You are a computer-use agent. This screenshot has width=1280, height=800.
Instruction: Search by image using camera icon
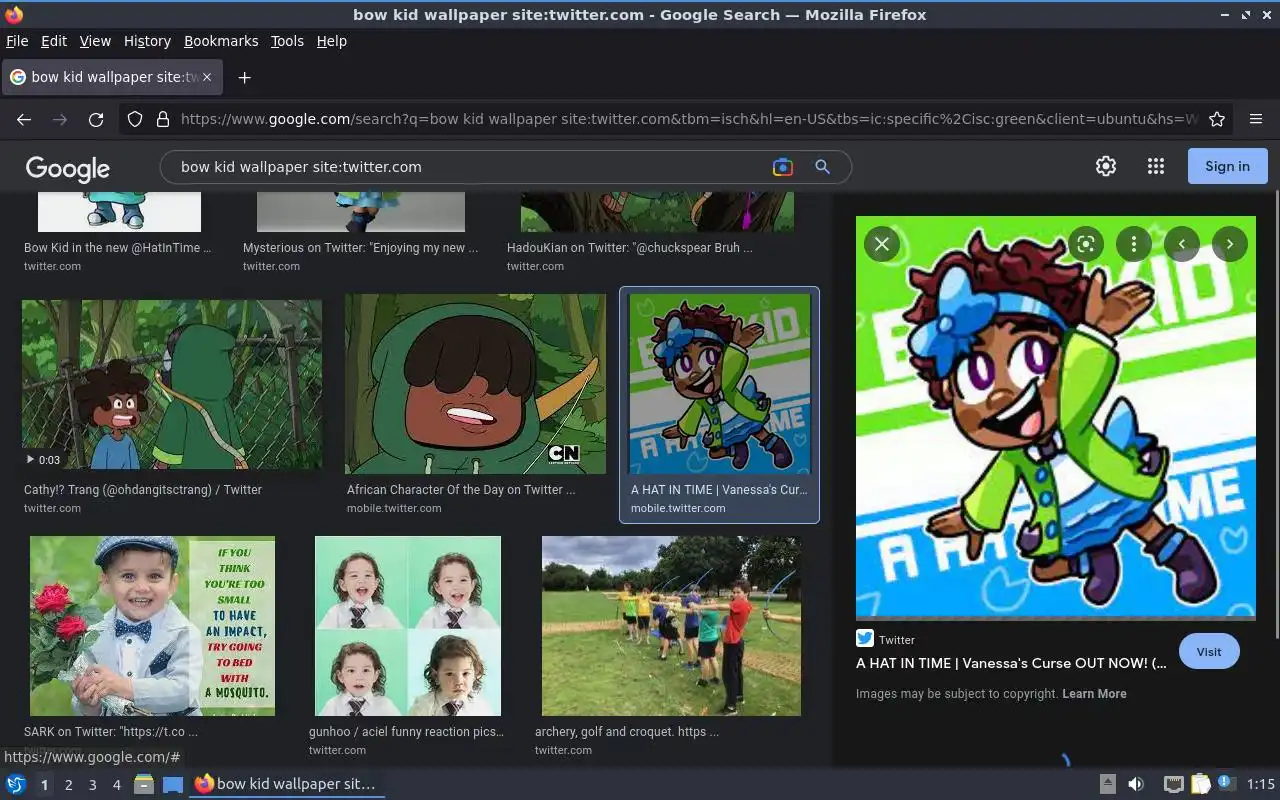pyautogui.click(x=783, y=167)
